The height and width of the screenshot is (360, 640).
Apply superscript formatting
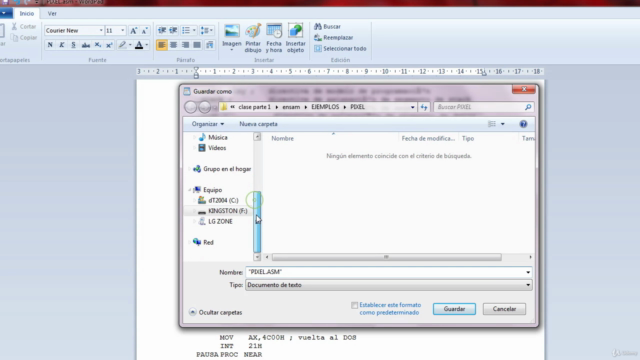coord(109,45)
